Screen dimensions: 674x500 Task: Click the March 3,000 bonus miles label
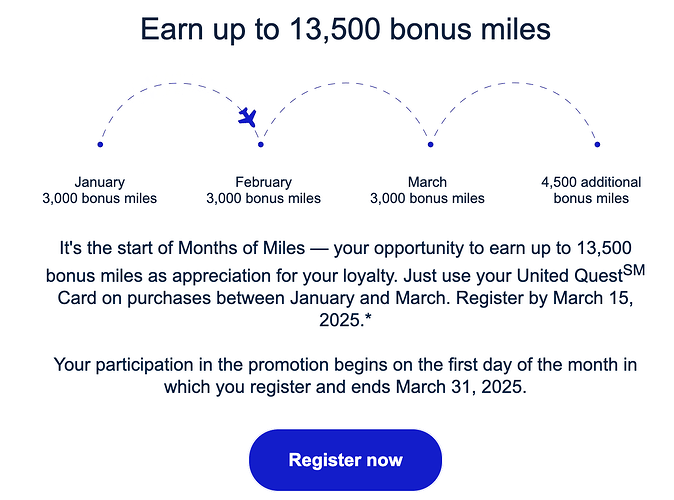(427, 190)
